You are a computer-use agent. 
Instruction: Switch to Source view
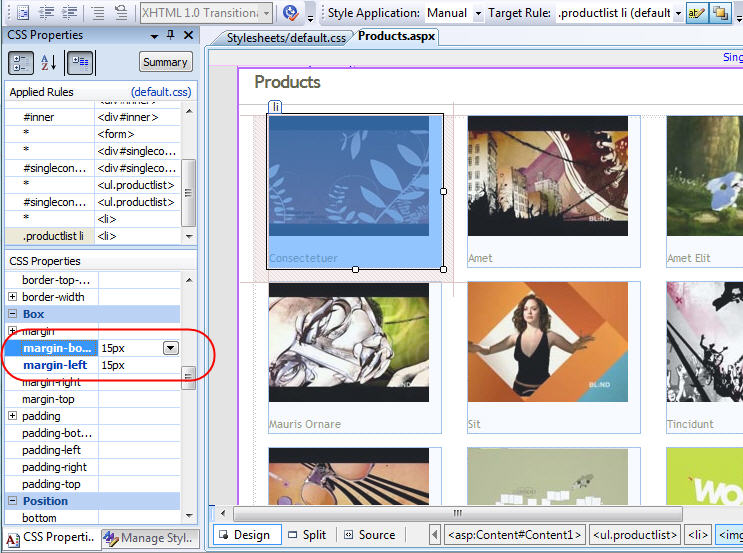tap(370, 535)
